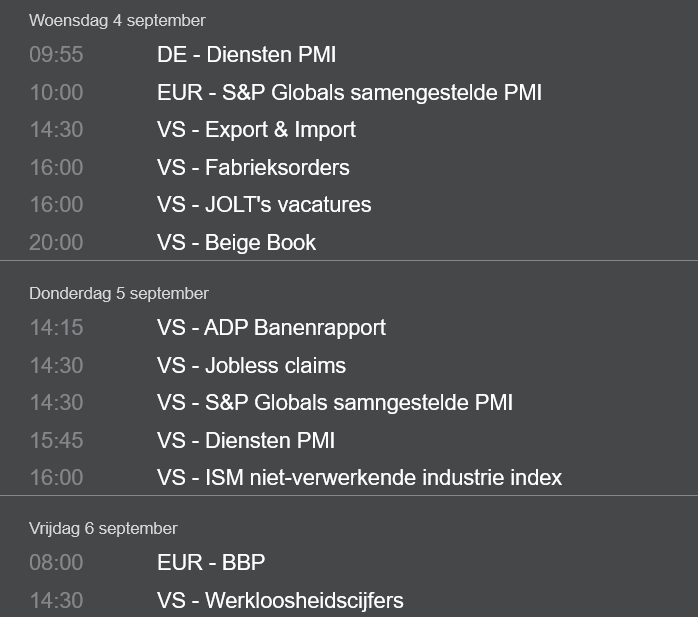Open the VS - Beige Book entry
The height and width of the screenshot is (617, 698).
[x=236, y=243]
